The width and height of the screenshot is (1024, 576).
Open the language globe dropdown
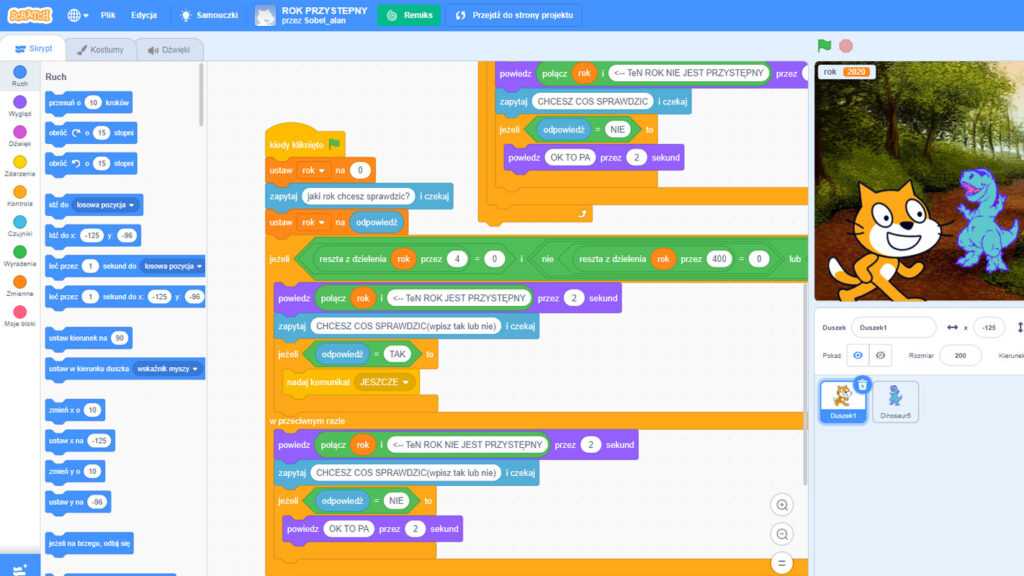point(78,15)
